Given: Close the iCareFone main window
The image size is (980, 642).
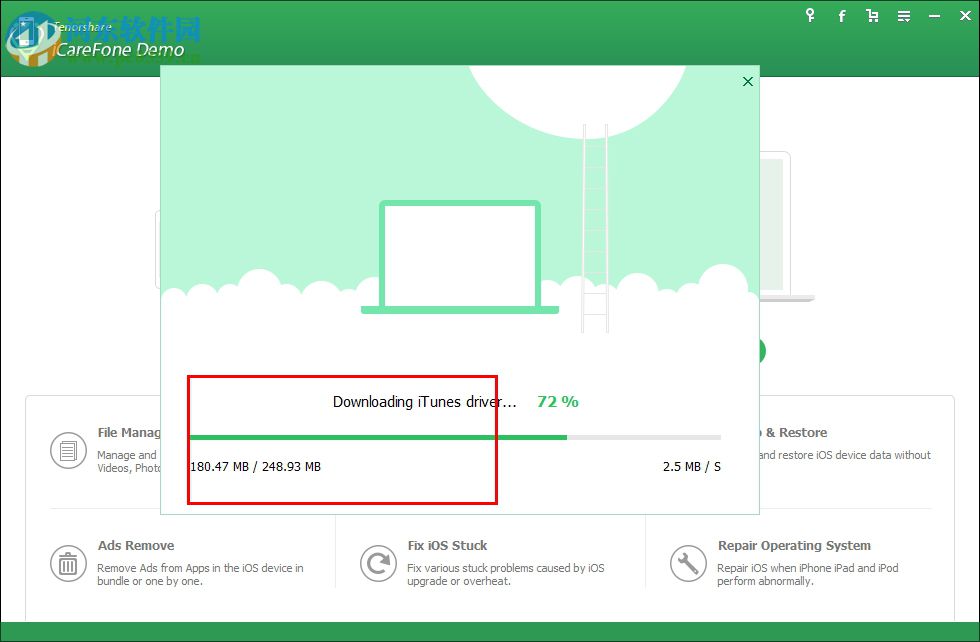Looking at the screenshot, I should point(965,16).
